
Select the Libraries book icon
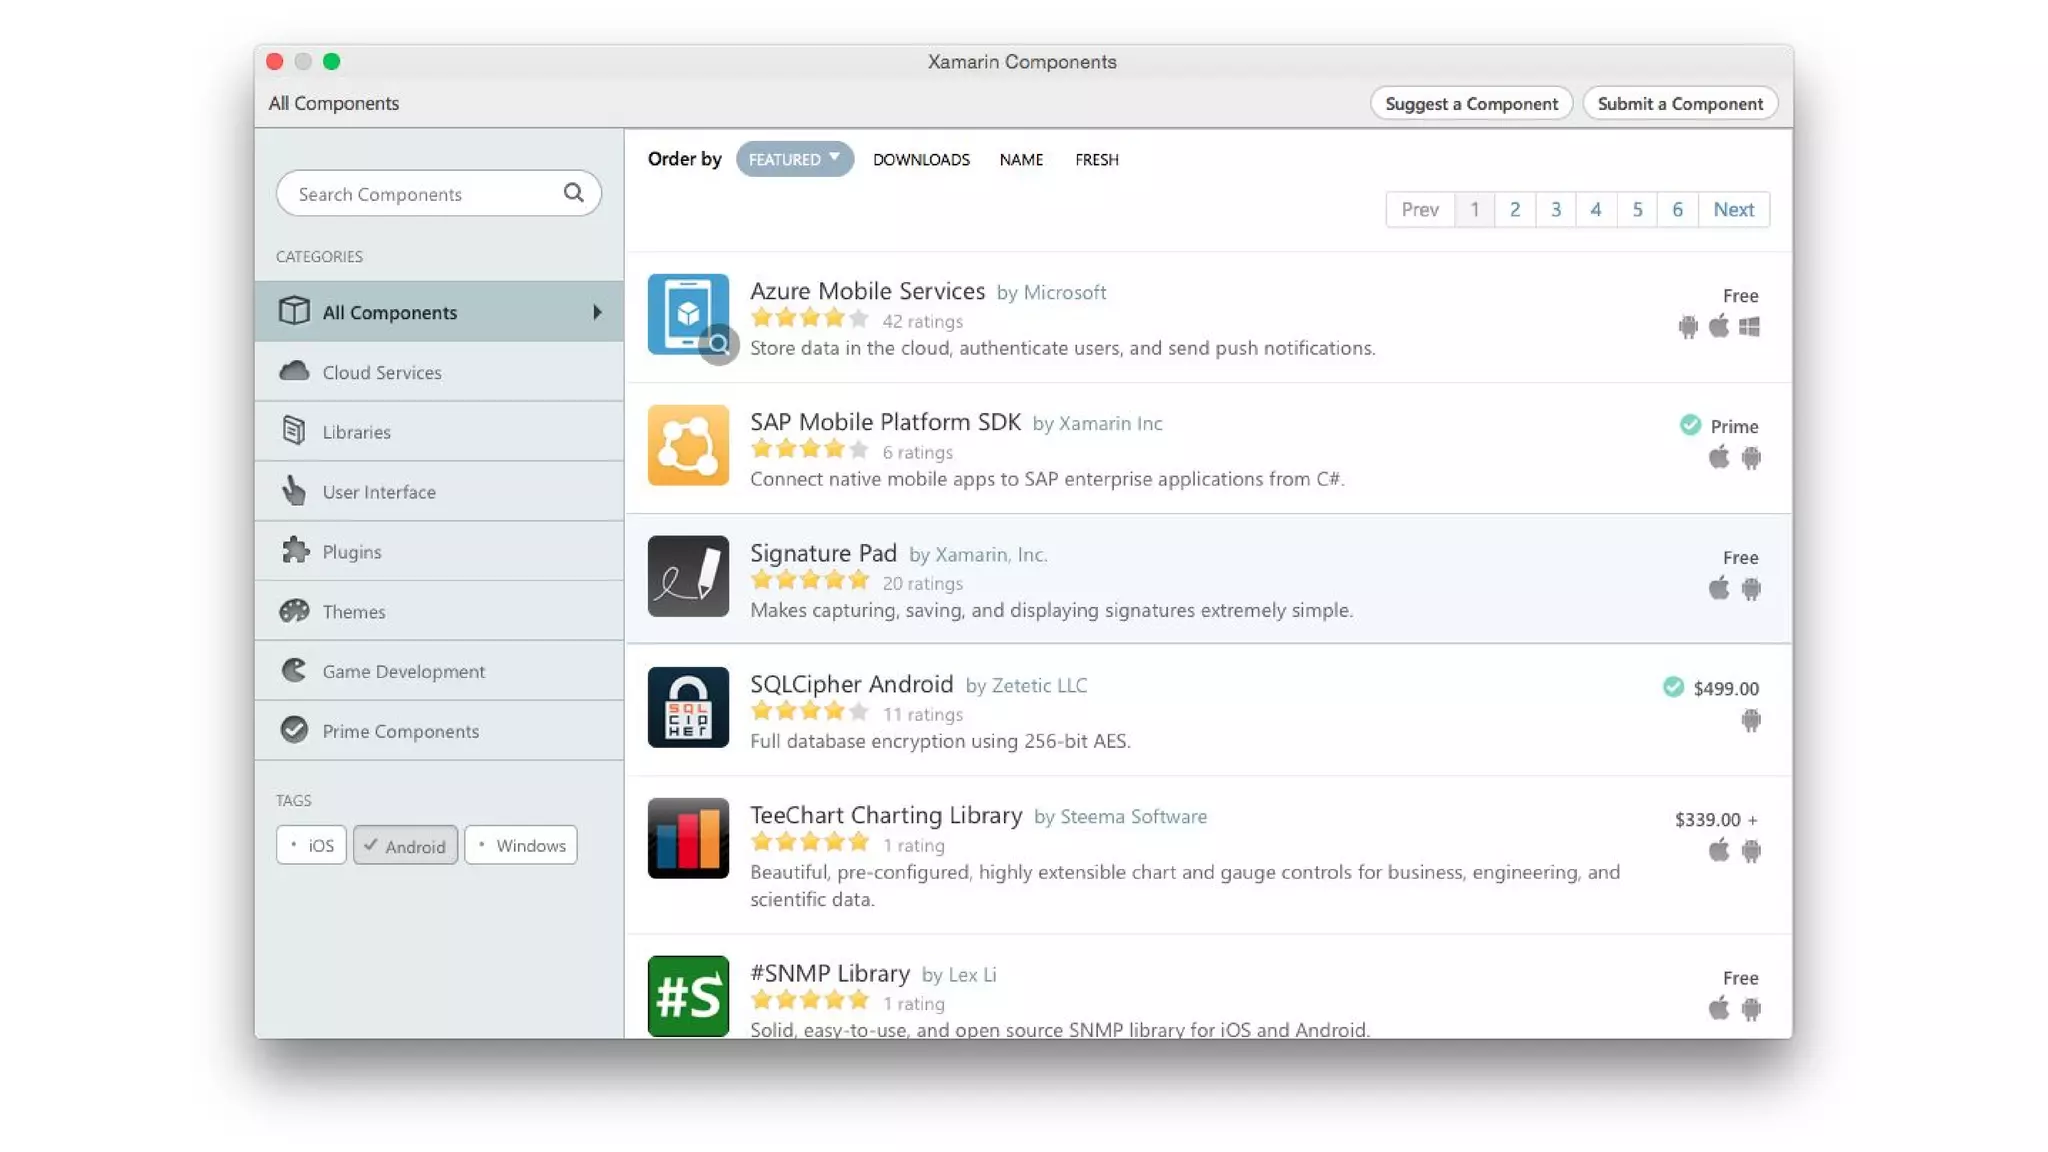[294, 431]
